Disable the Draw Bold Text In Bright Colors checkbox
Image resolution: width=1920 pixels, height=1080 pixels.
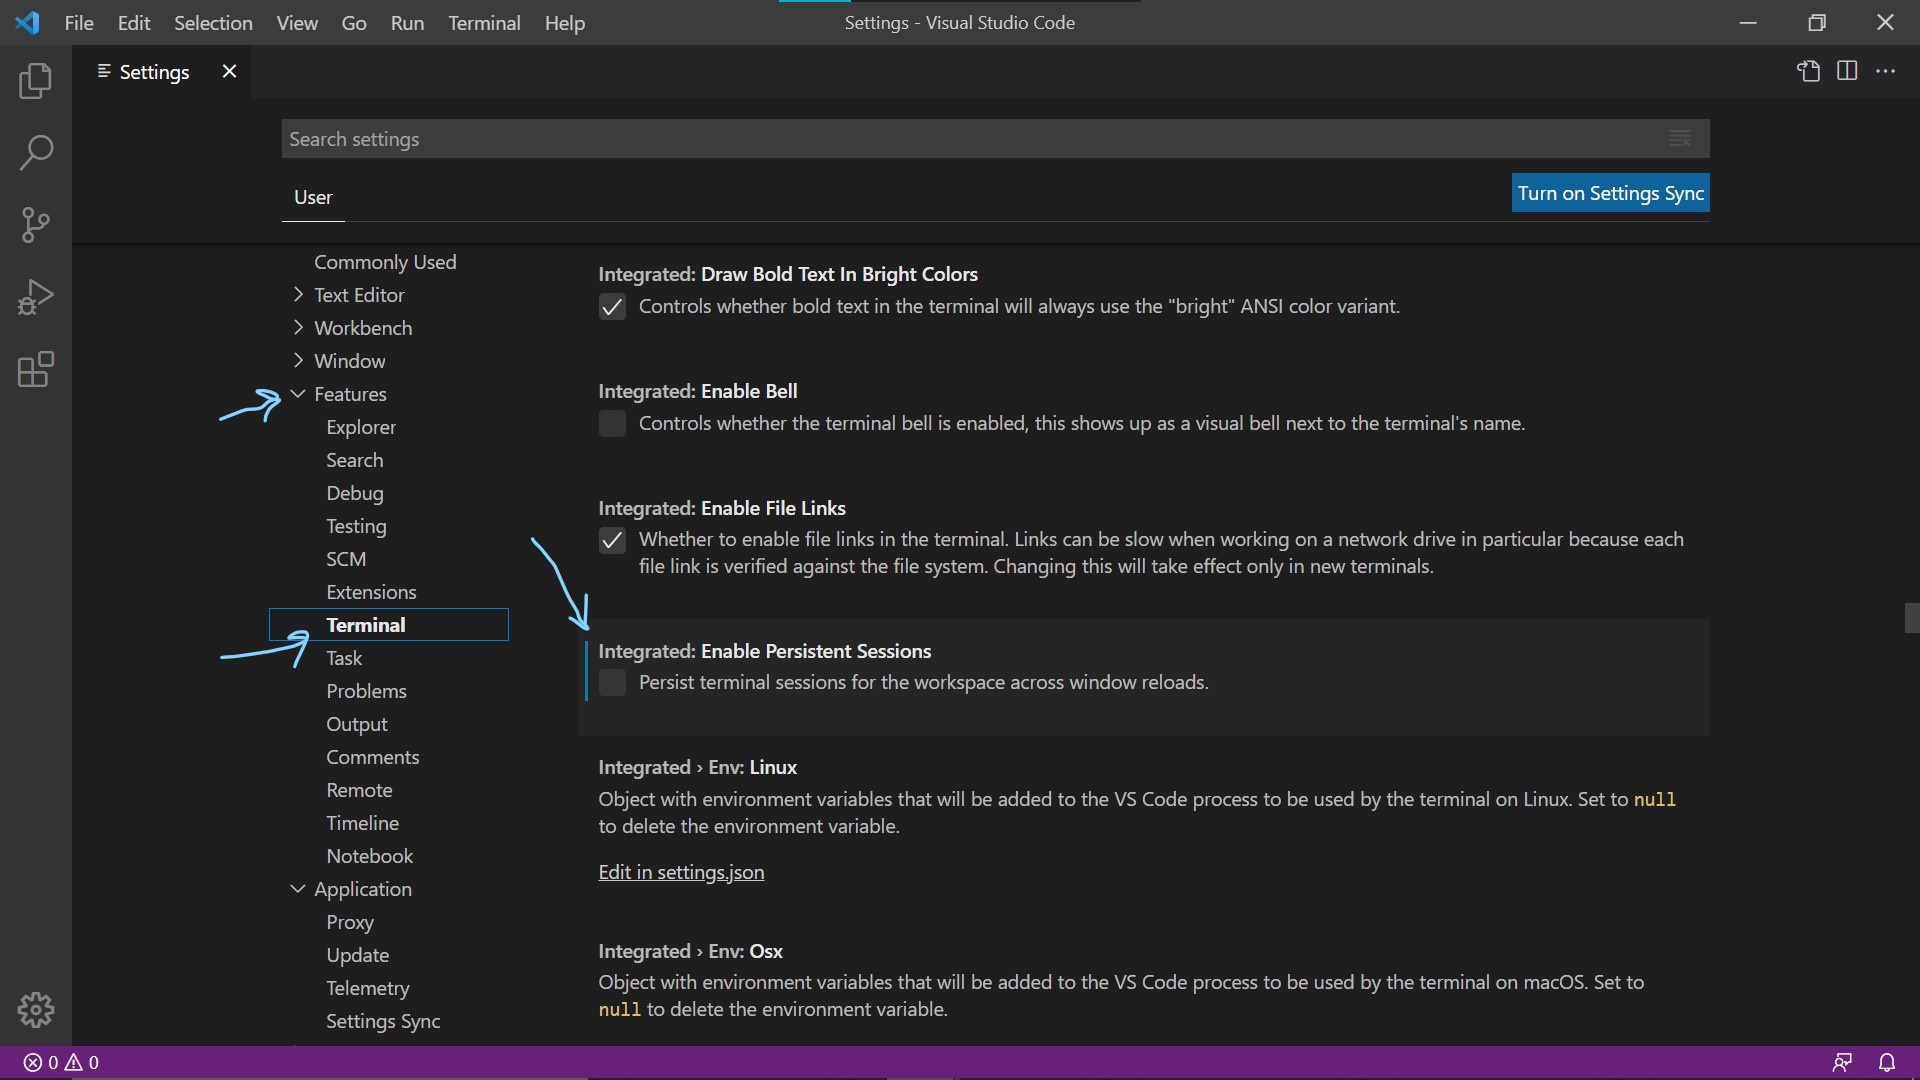coord(611,306)
